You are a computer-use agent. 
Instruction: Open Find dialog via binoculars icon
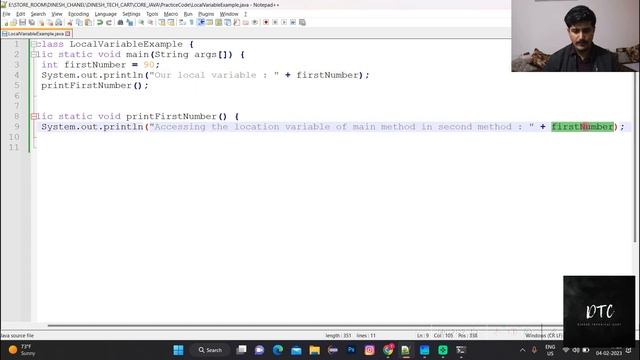tap(120, 22)
